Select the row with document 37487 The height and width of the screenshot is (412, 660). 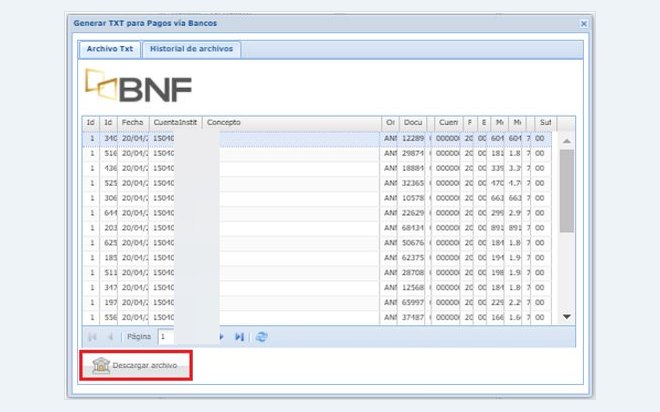point(317,317)
